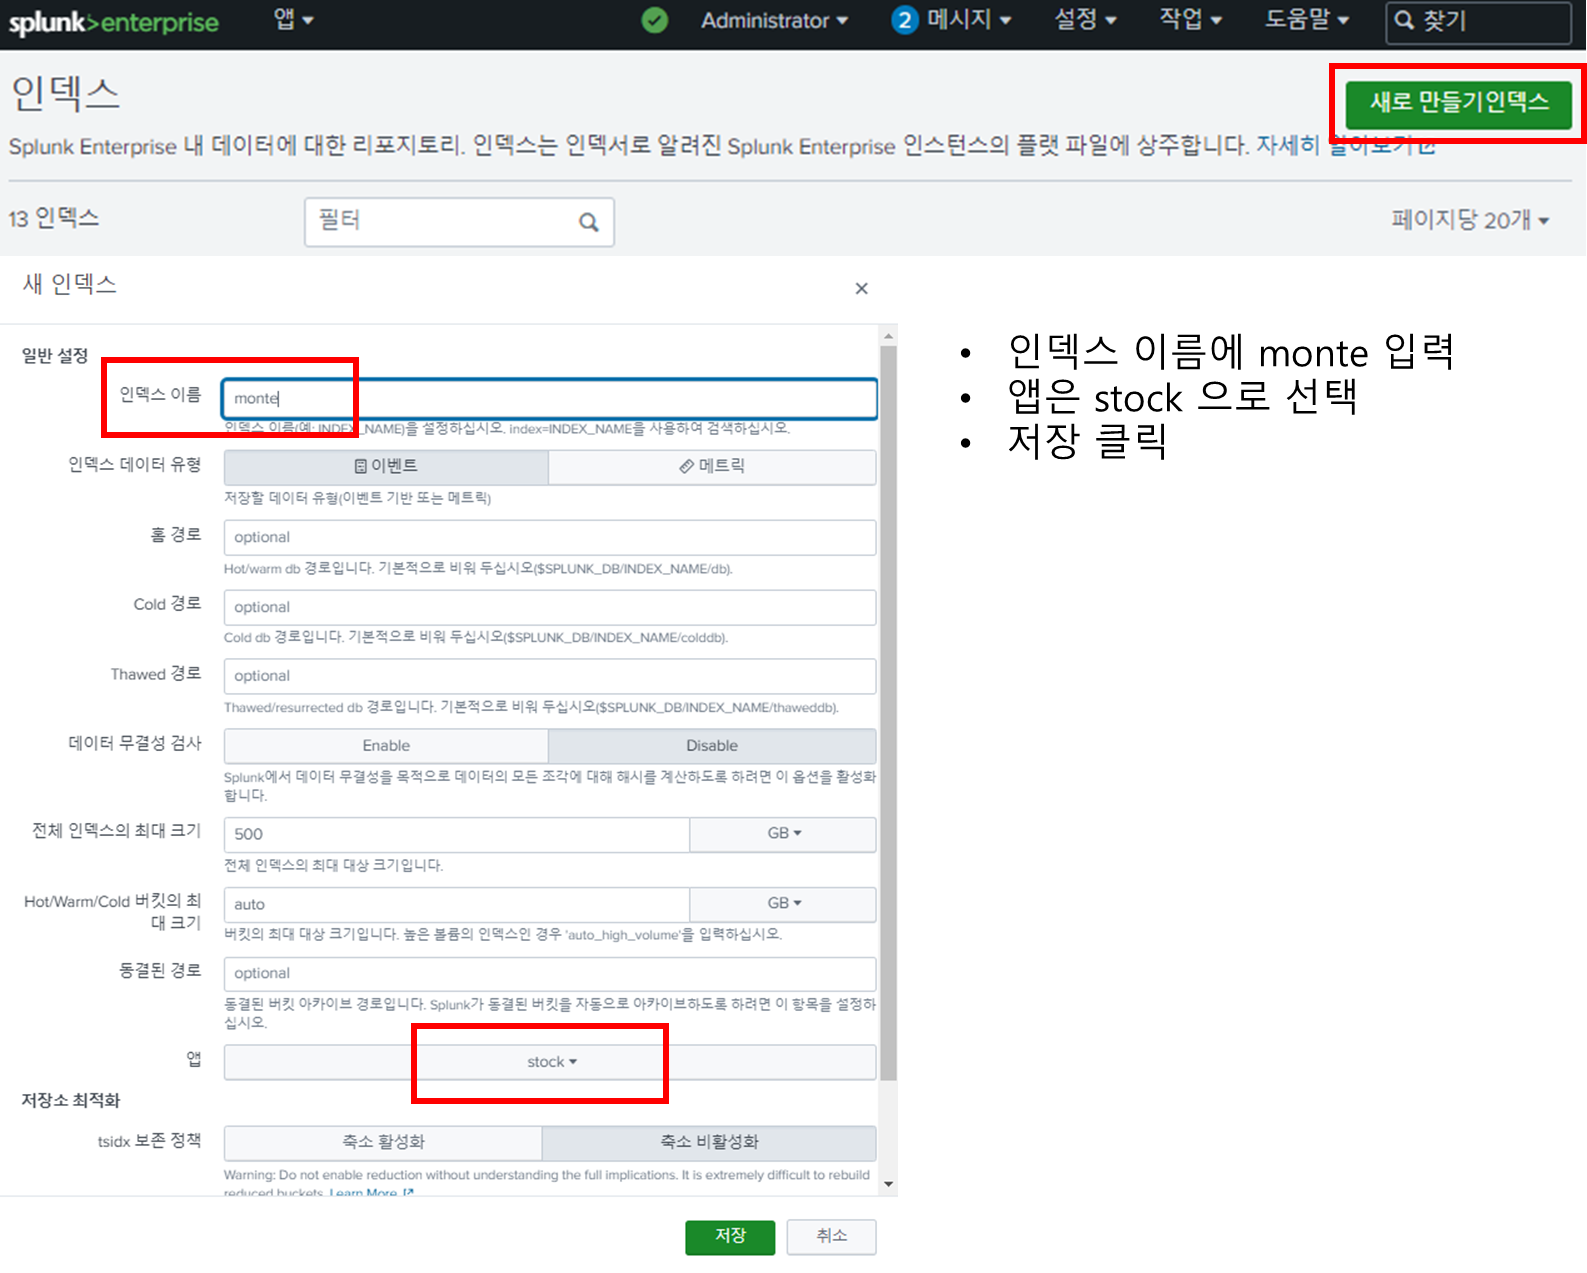
Task: Select 축소 활성화 for tsidx policy
Action: tap(383, 1143)
